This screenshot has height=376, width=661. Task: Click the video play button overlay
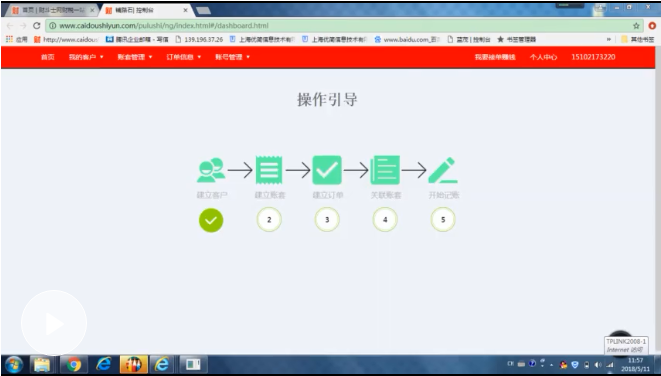pyautogui.click(x=54, y=323)
